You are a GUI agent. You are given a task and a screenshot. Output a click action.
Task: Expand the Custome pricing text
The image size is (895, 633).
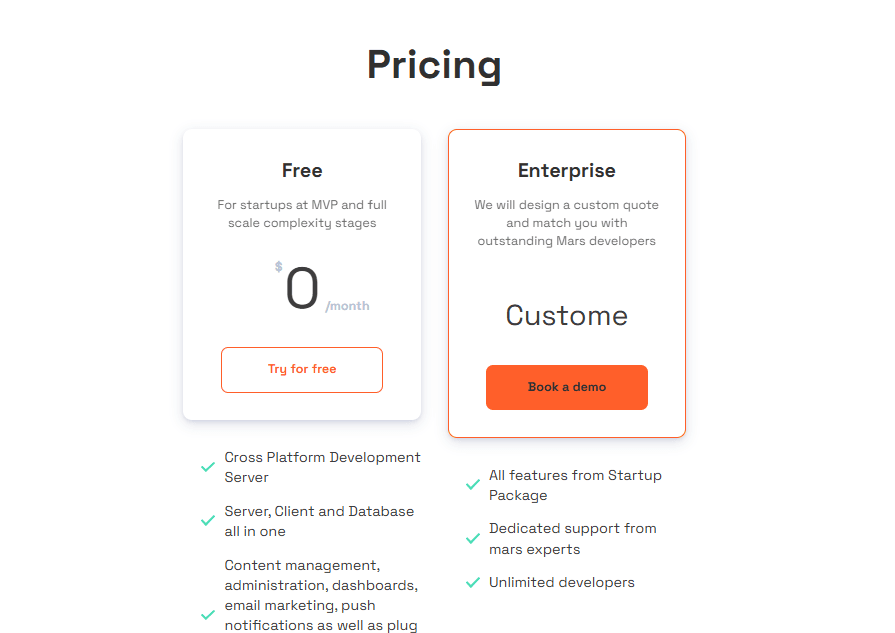pos(566,315)
